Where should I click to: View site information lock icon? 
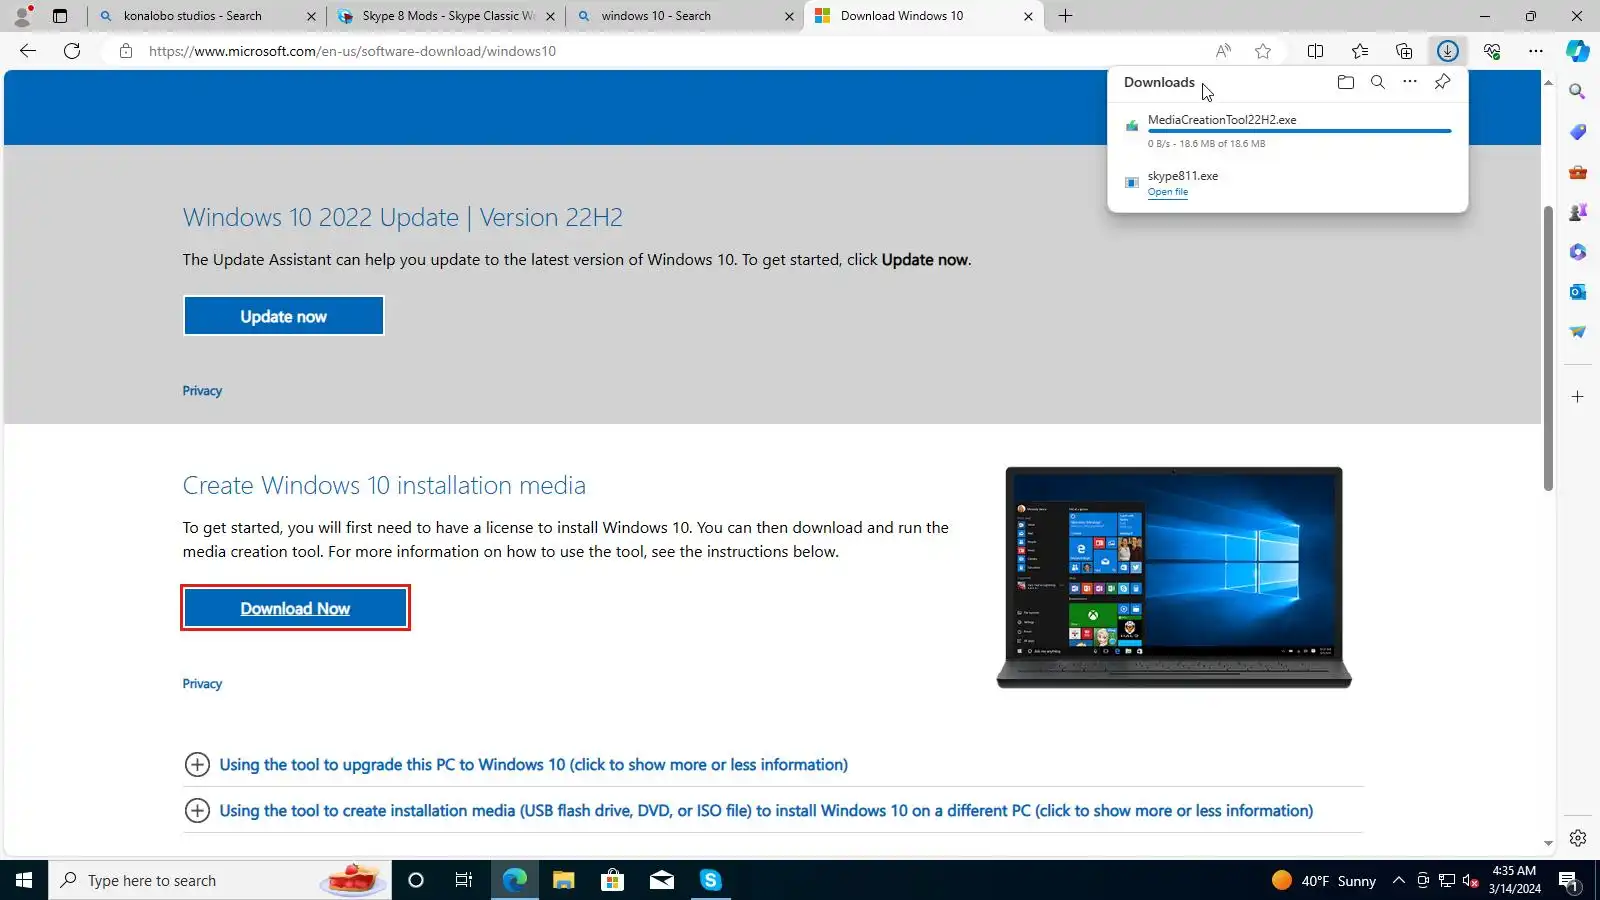tap(126, 51)
